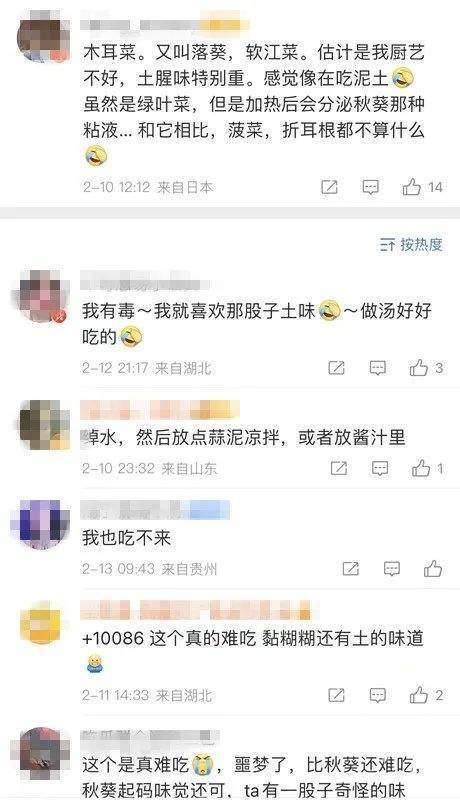Reply to the comment from 山东
The width and height of the screenshot is (460, 800).
380,468
